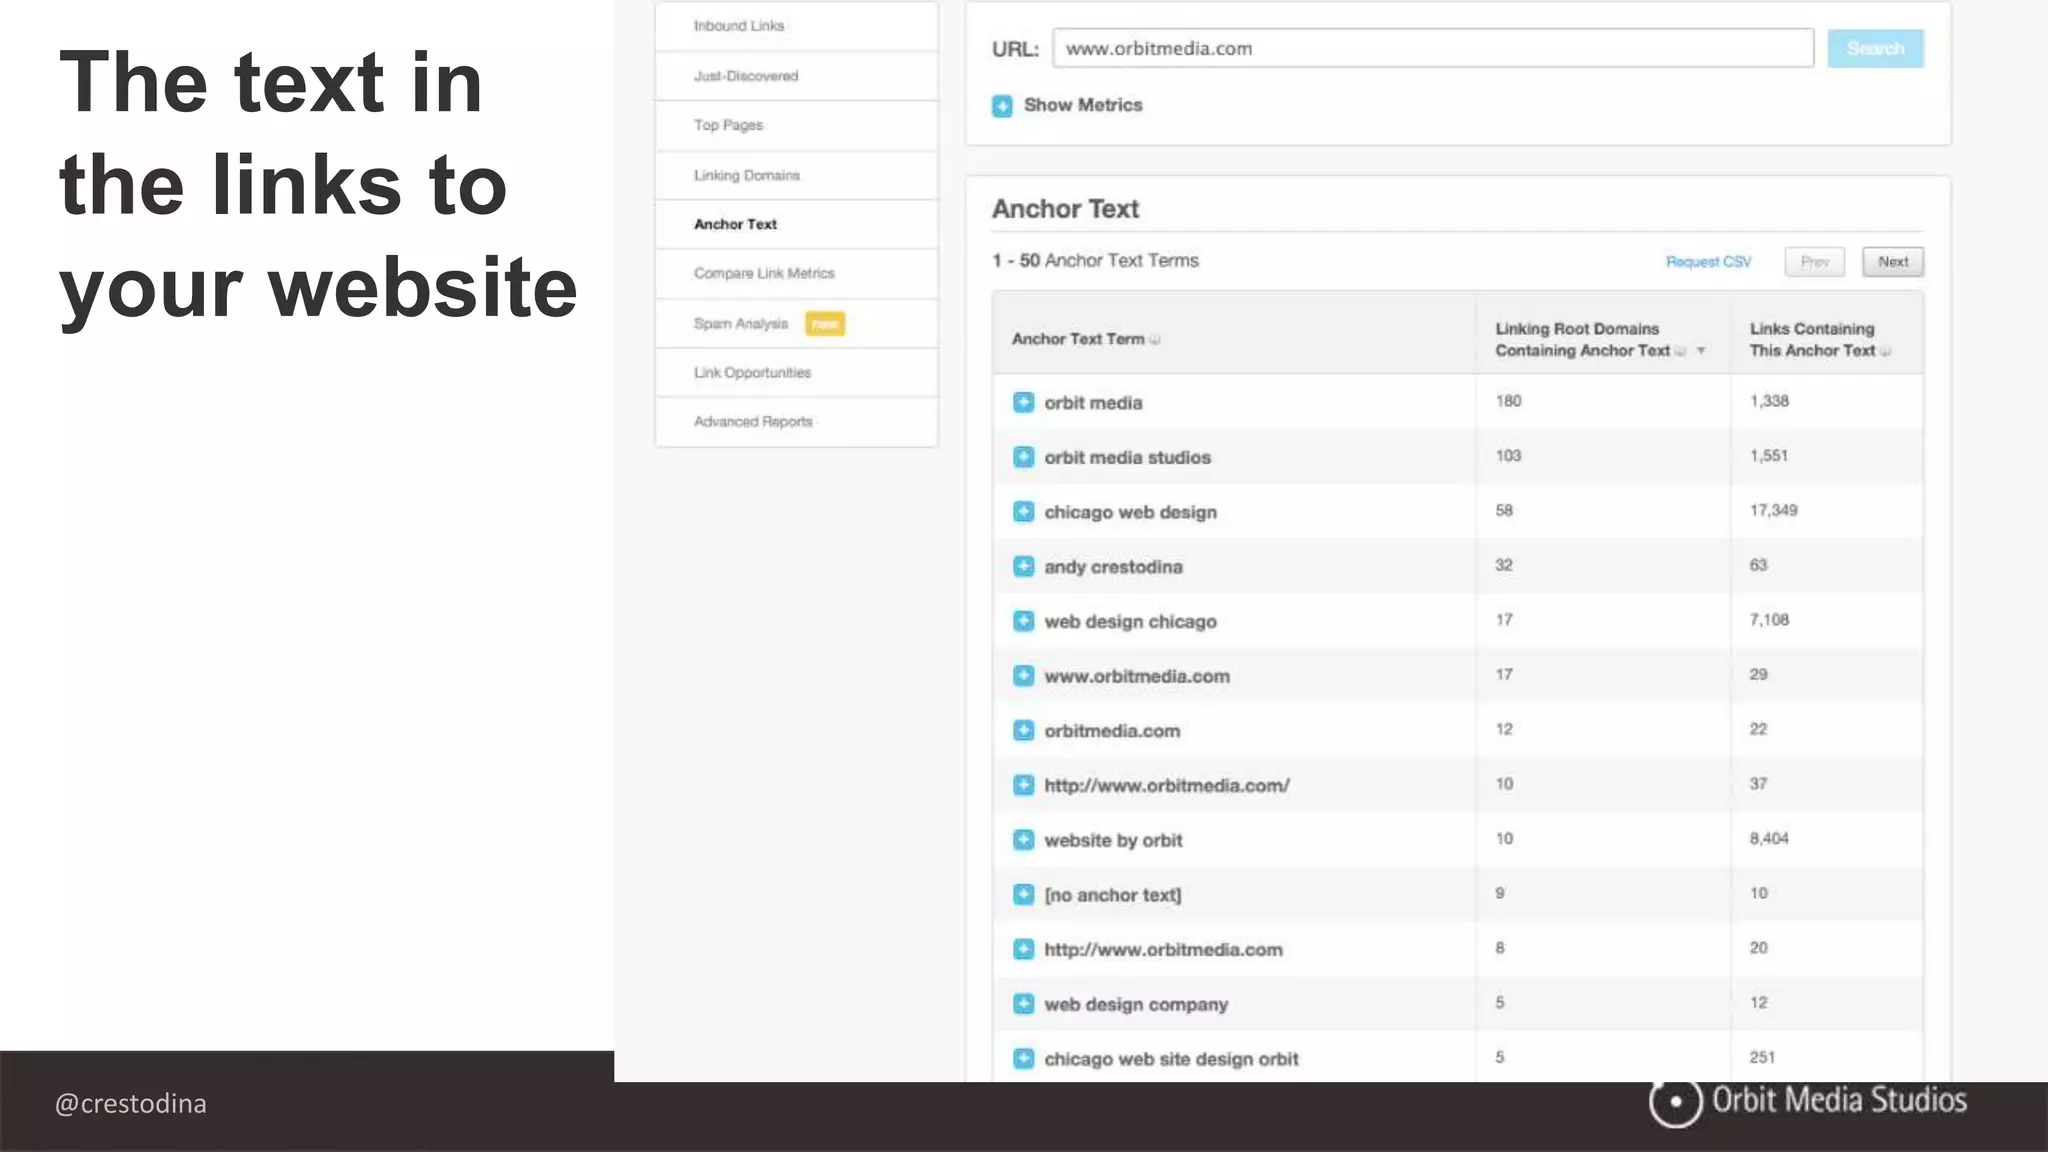Click the 'orbit media' term text
The height and width of the screenshot is (1152, 2048).
1093,403
